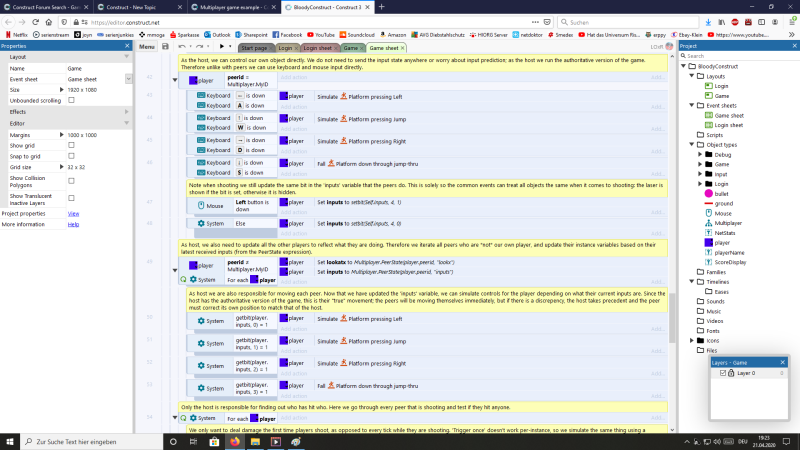Go to Firefox home page
This screenshot has height=450, width=800.
click(48, 22)
